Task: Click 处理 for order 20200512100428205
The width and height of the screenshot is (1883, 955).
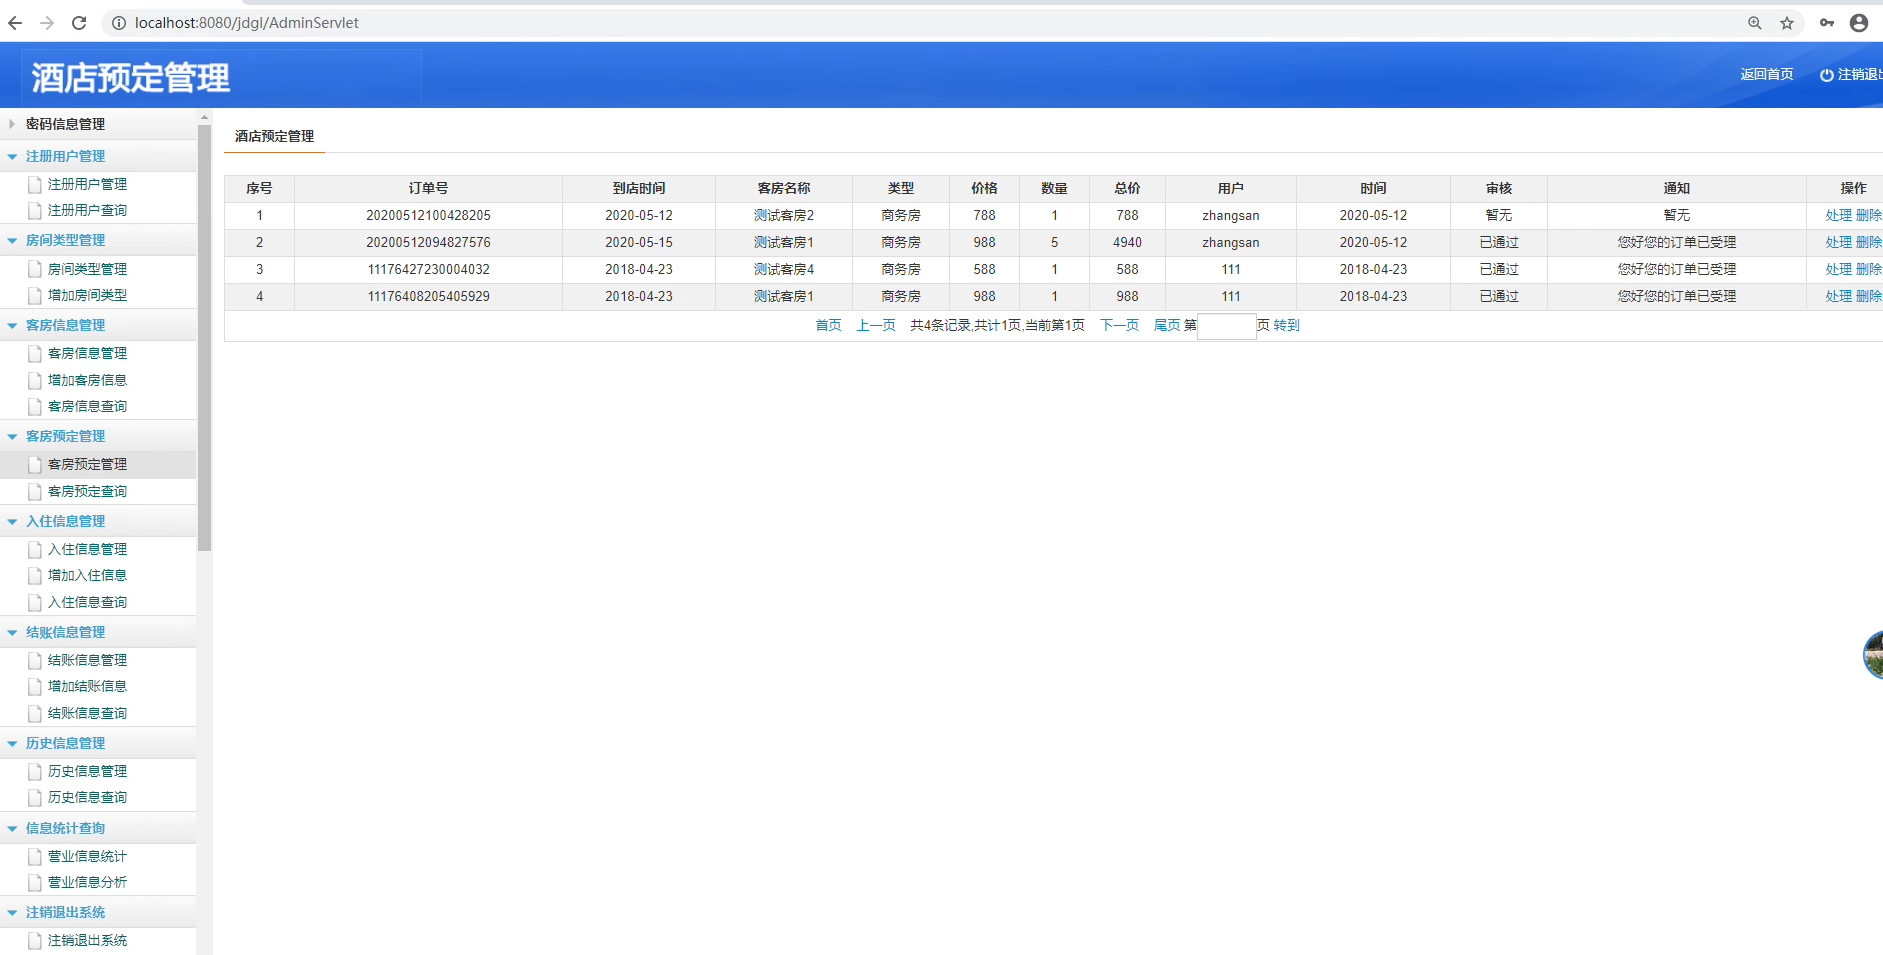Action: click(x=1838, y=215)
